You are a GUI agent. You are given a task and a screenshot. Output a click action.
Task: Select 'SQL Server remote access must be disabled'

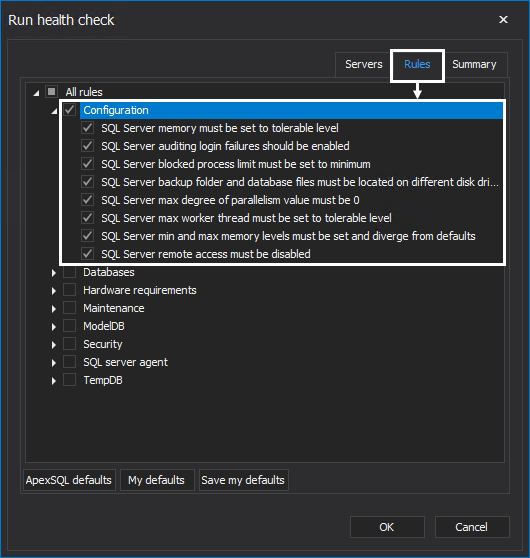point(206,254)
